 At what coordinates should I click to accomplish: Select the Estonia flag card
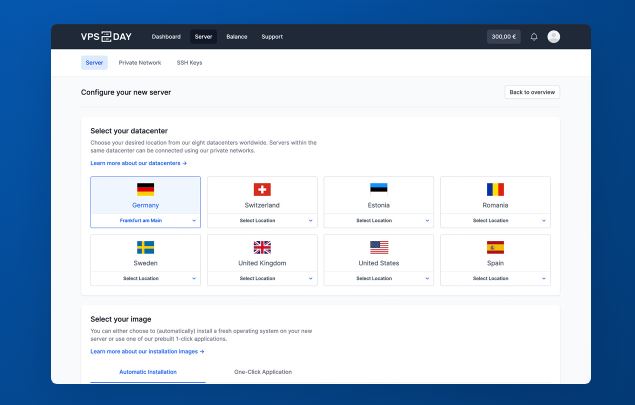click(x=379, y=195)
